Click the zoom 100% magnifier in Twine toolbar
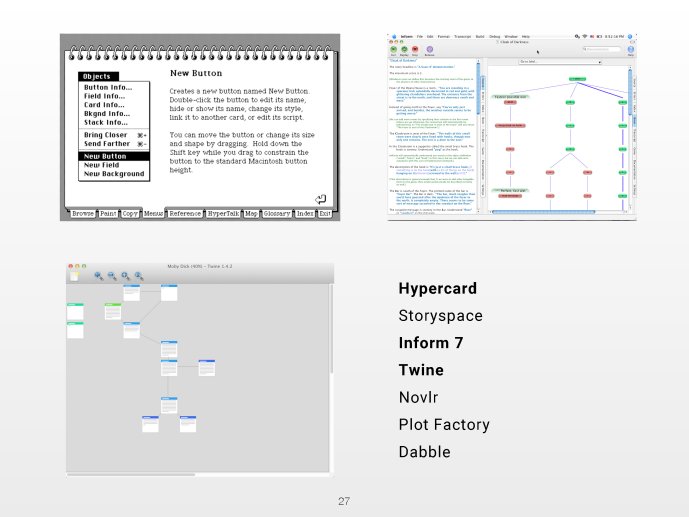Screen dimensions: 689x517 tap(139, 276)
